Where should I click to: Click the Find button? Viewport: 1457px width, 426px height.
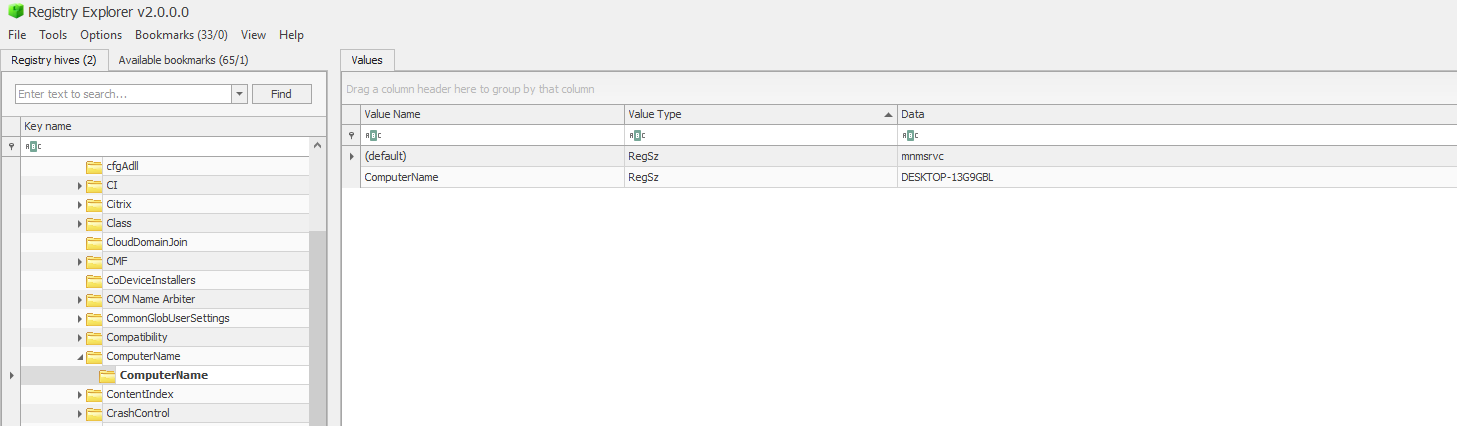tap(281, 94)
